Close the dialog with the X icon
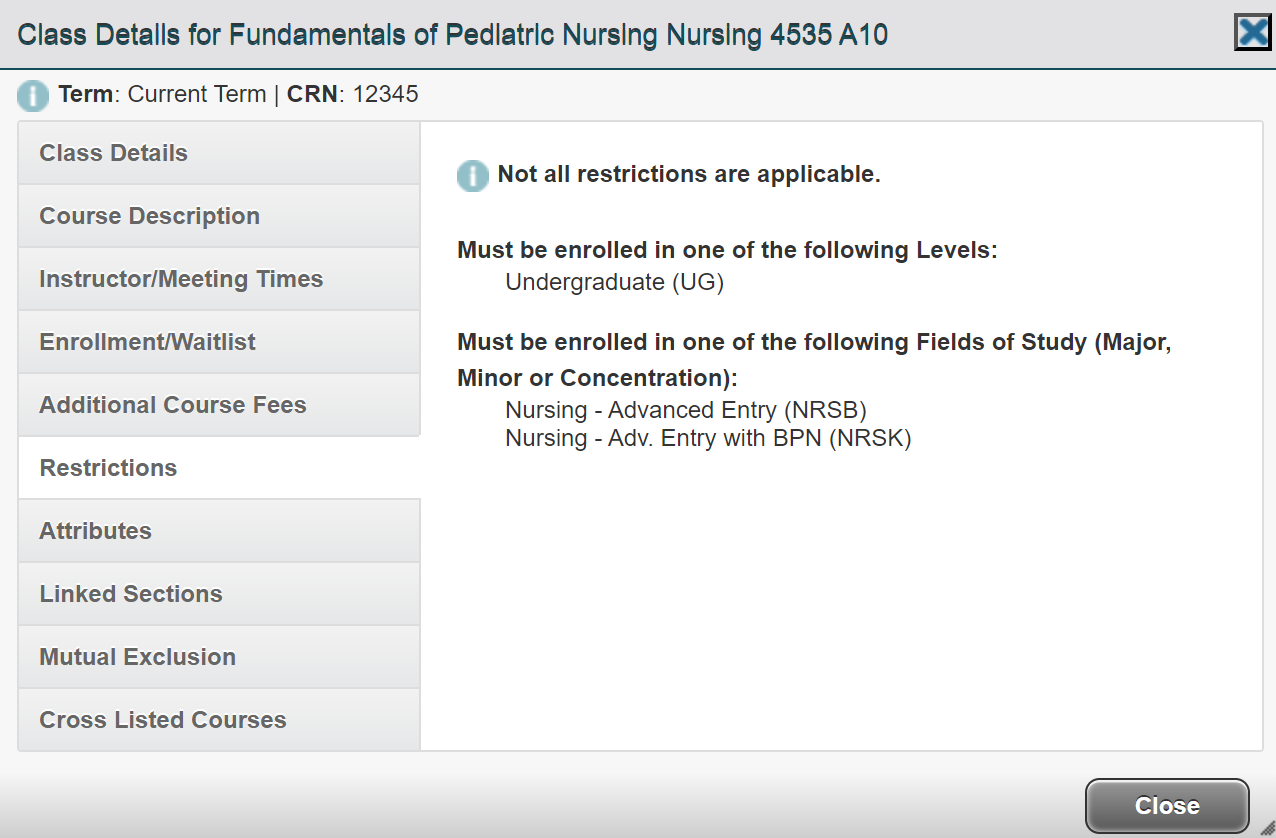This screenshot has height=838, width=1276. [x=1253, y=33]
